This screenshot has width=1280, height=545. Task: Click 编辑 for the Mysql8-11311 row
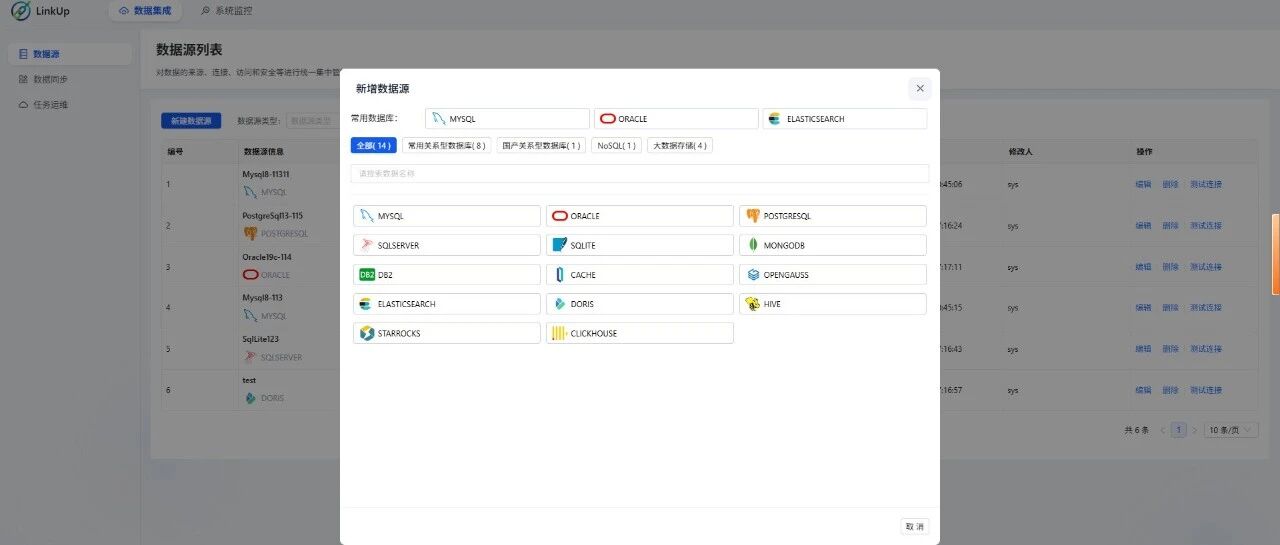(x=1143, y=184)
